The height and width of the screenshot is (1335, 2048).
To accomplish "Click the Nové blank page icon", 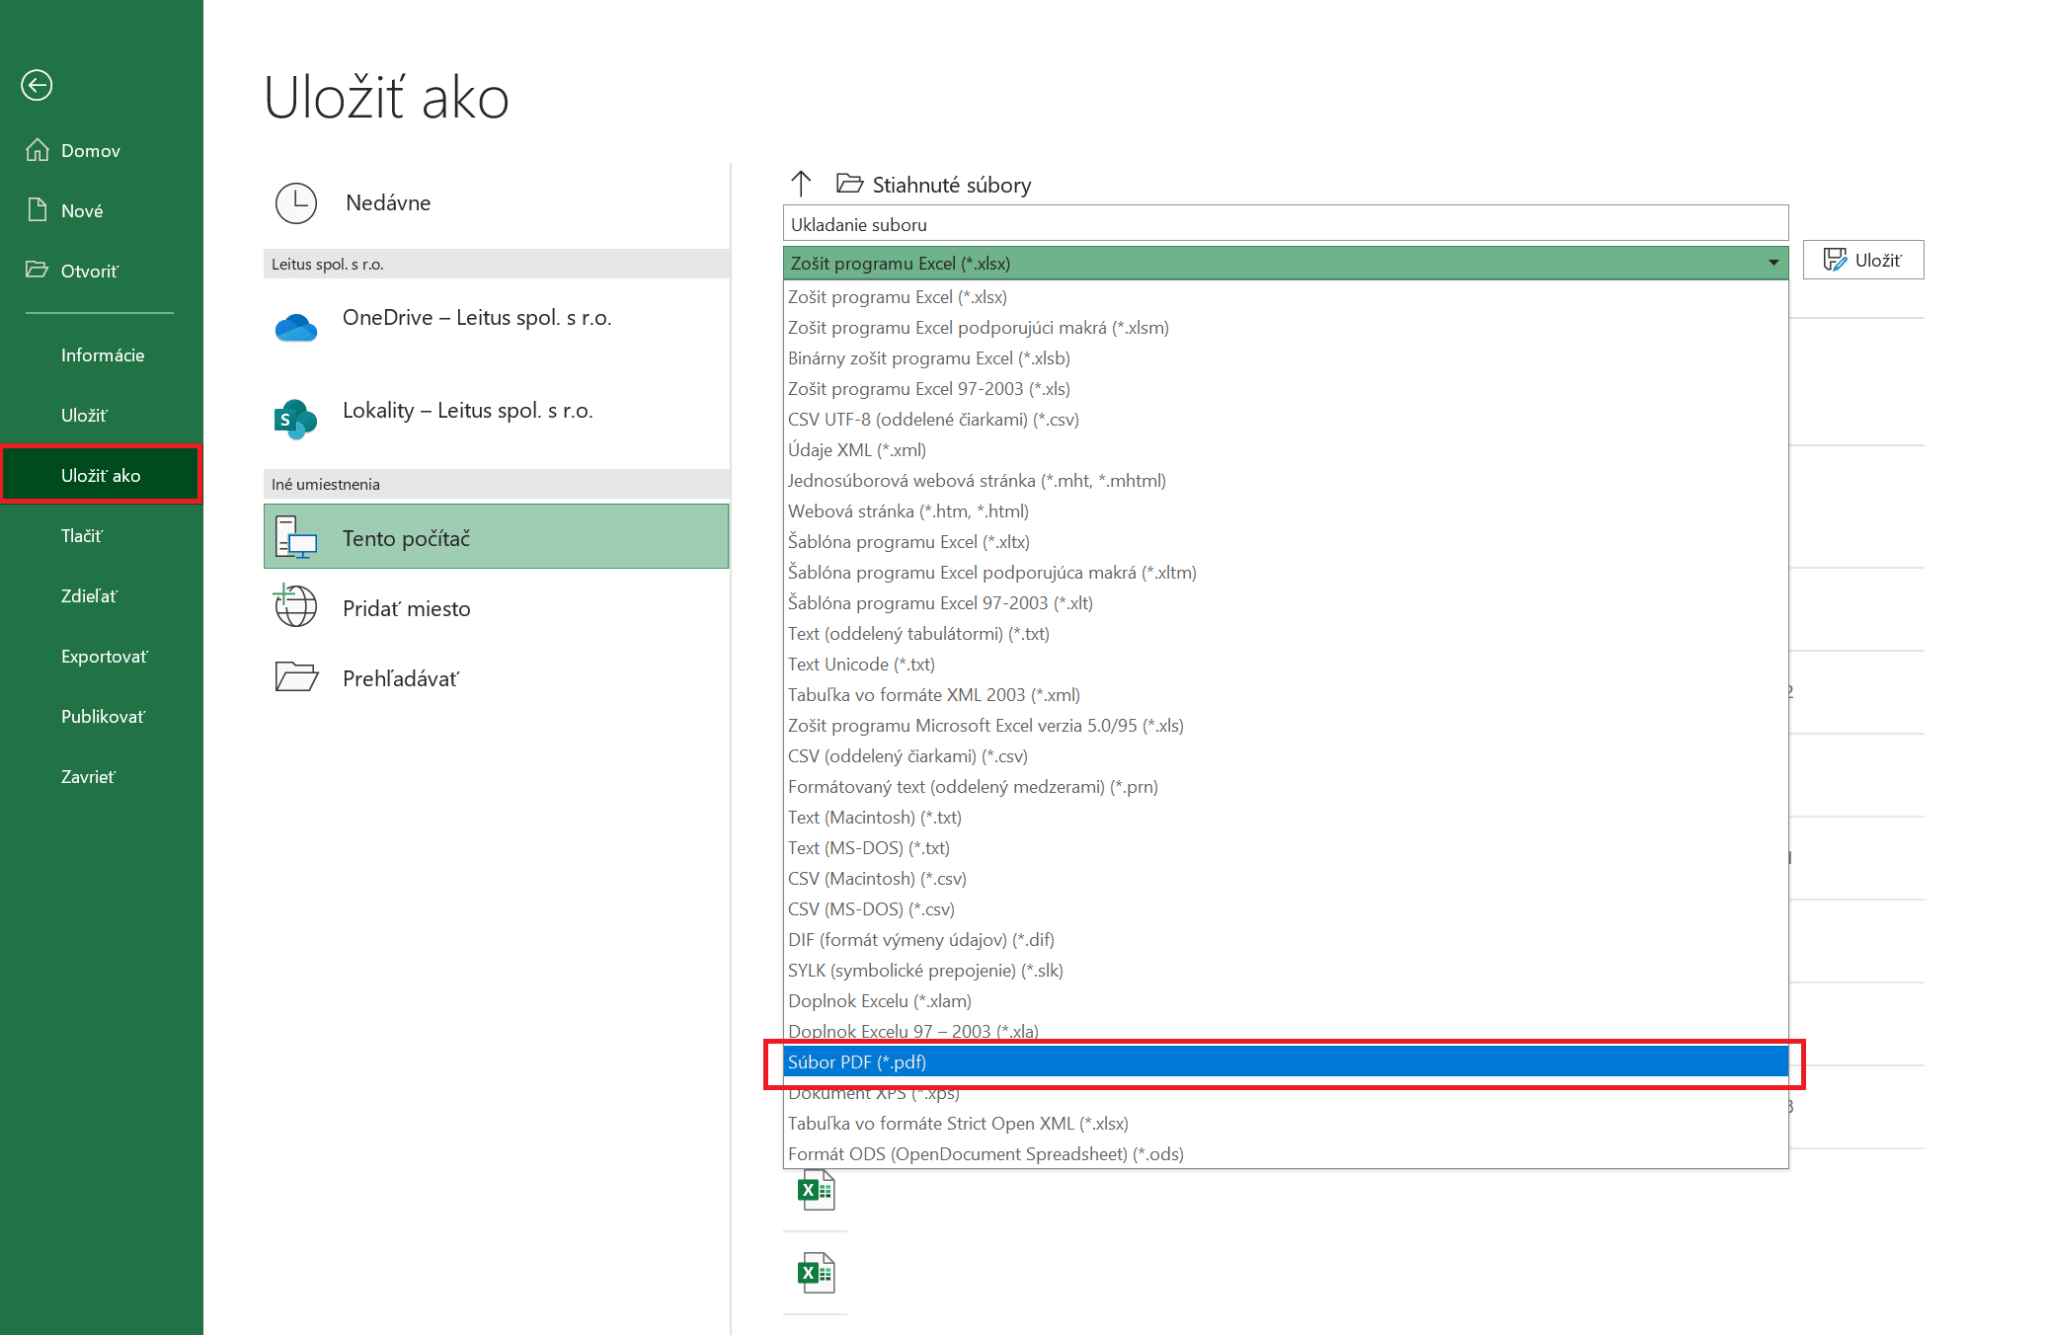I will [37, 210].
